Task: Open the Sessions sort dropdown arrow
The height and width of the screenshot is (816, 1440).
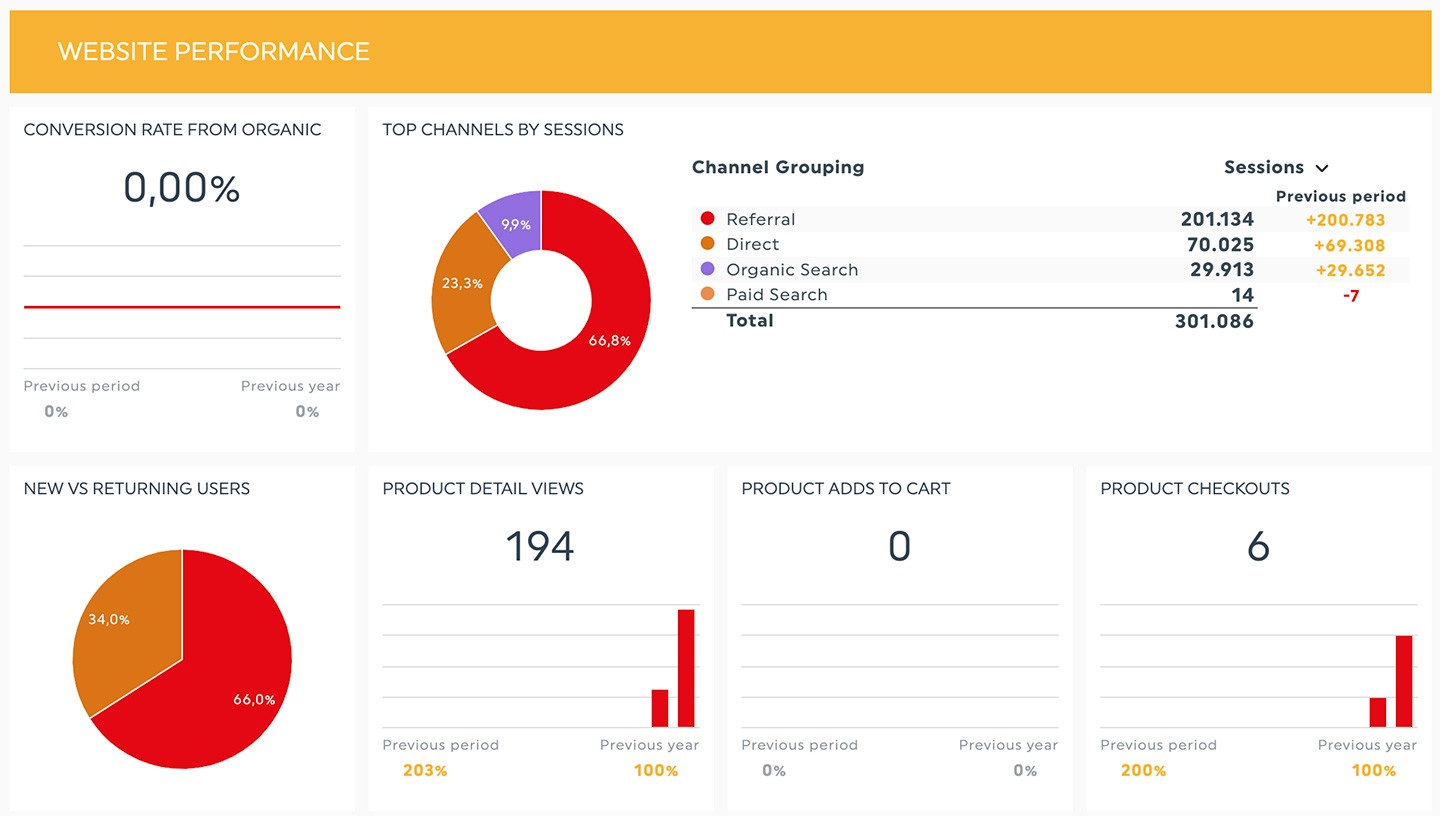Action: coord(1322,168)
